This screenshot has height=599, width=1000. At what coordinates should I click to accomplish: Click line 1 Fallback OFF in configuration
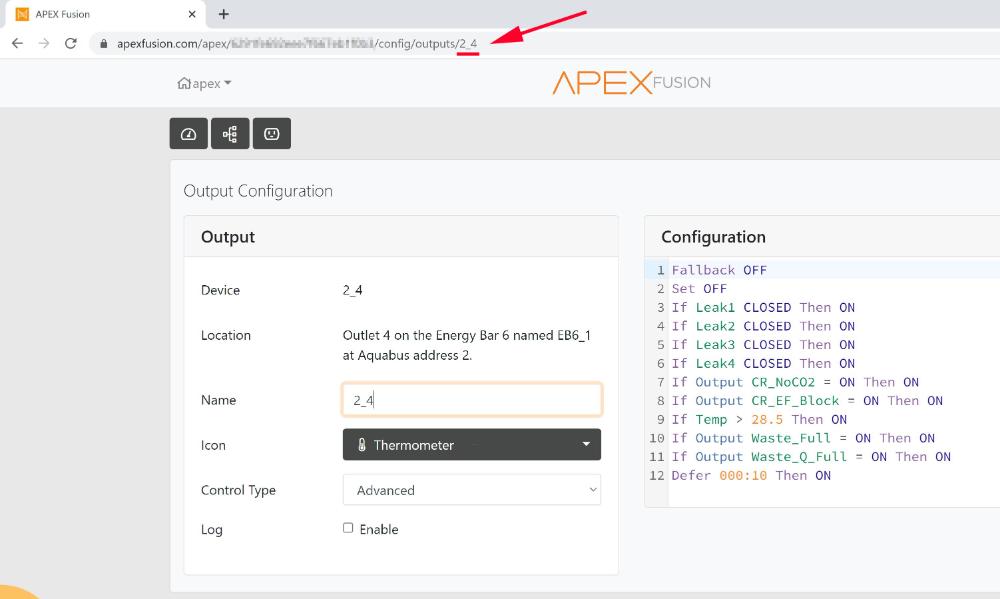[x=719, y=270]
